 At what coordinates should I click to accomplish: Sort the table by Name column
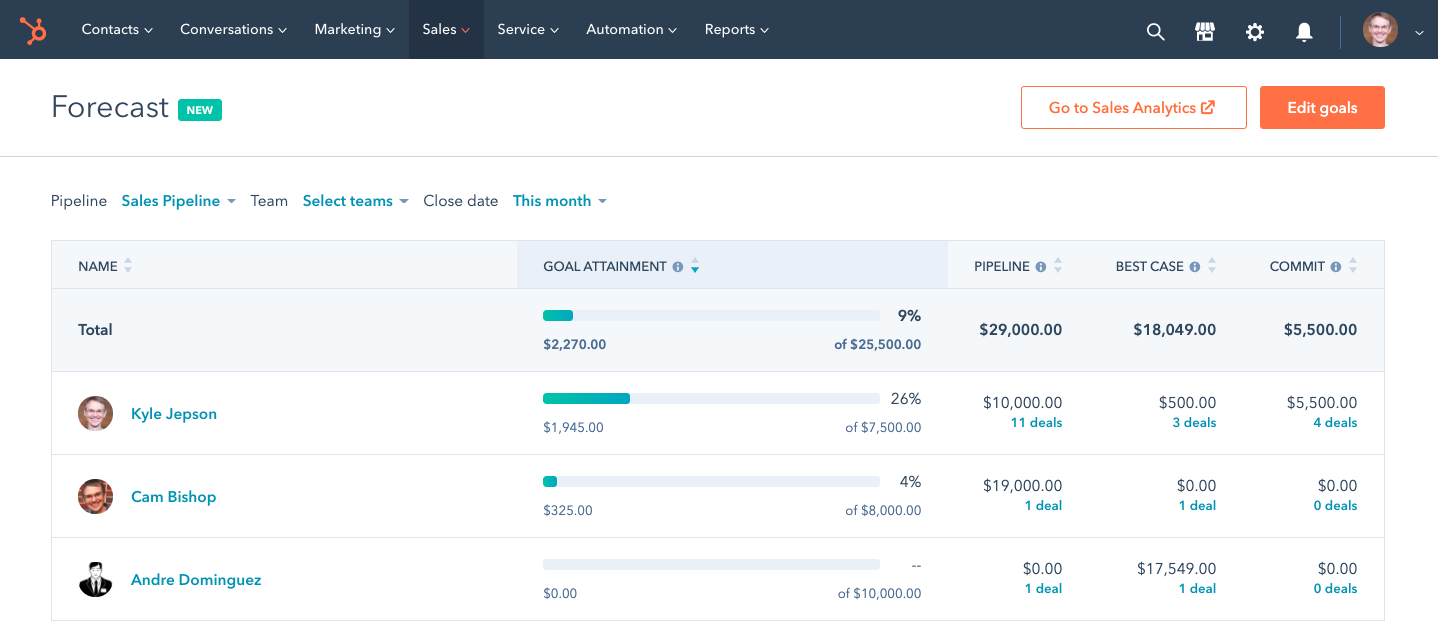click(128, 266)
